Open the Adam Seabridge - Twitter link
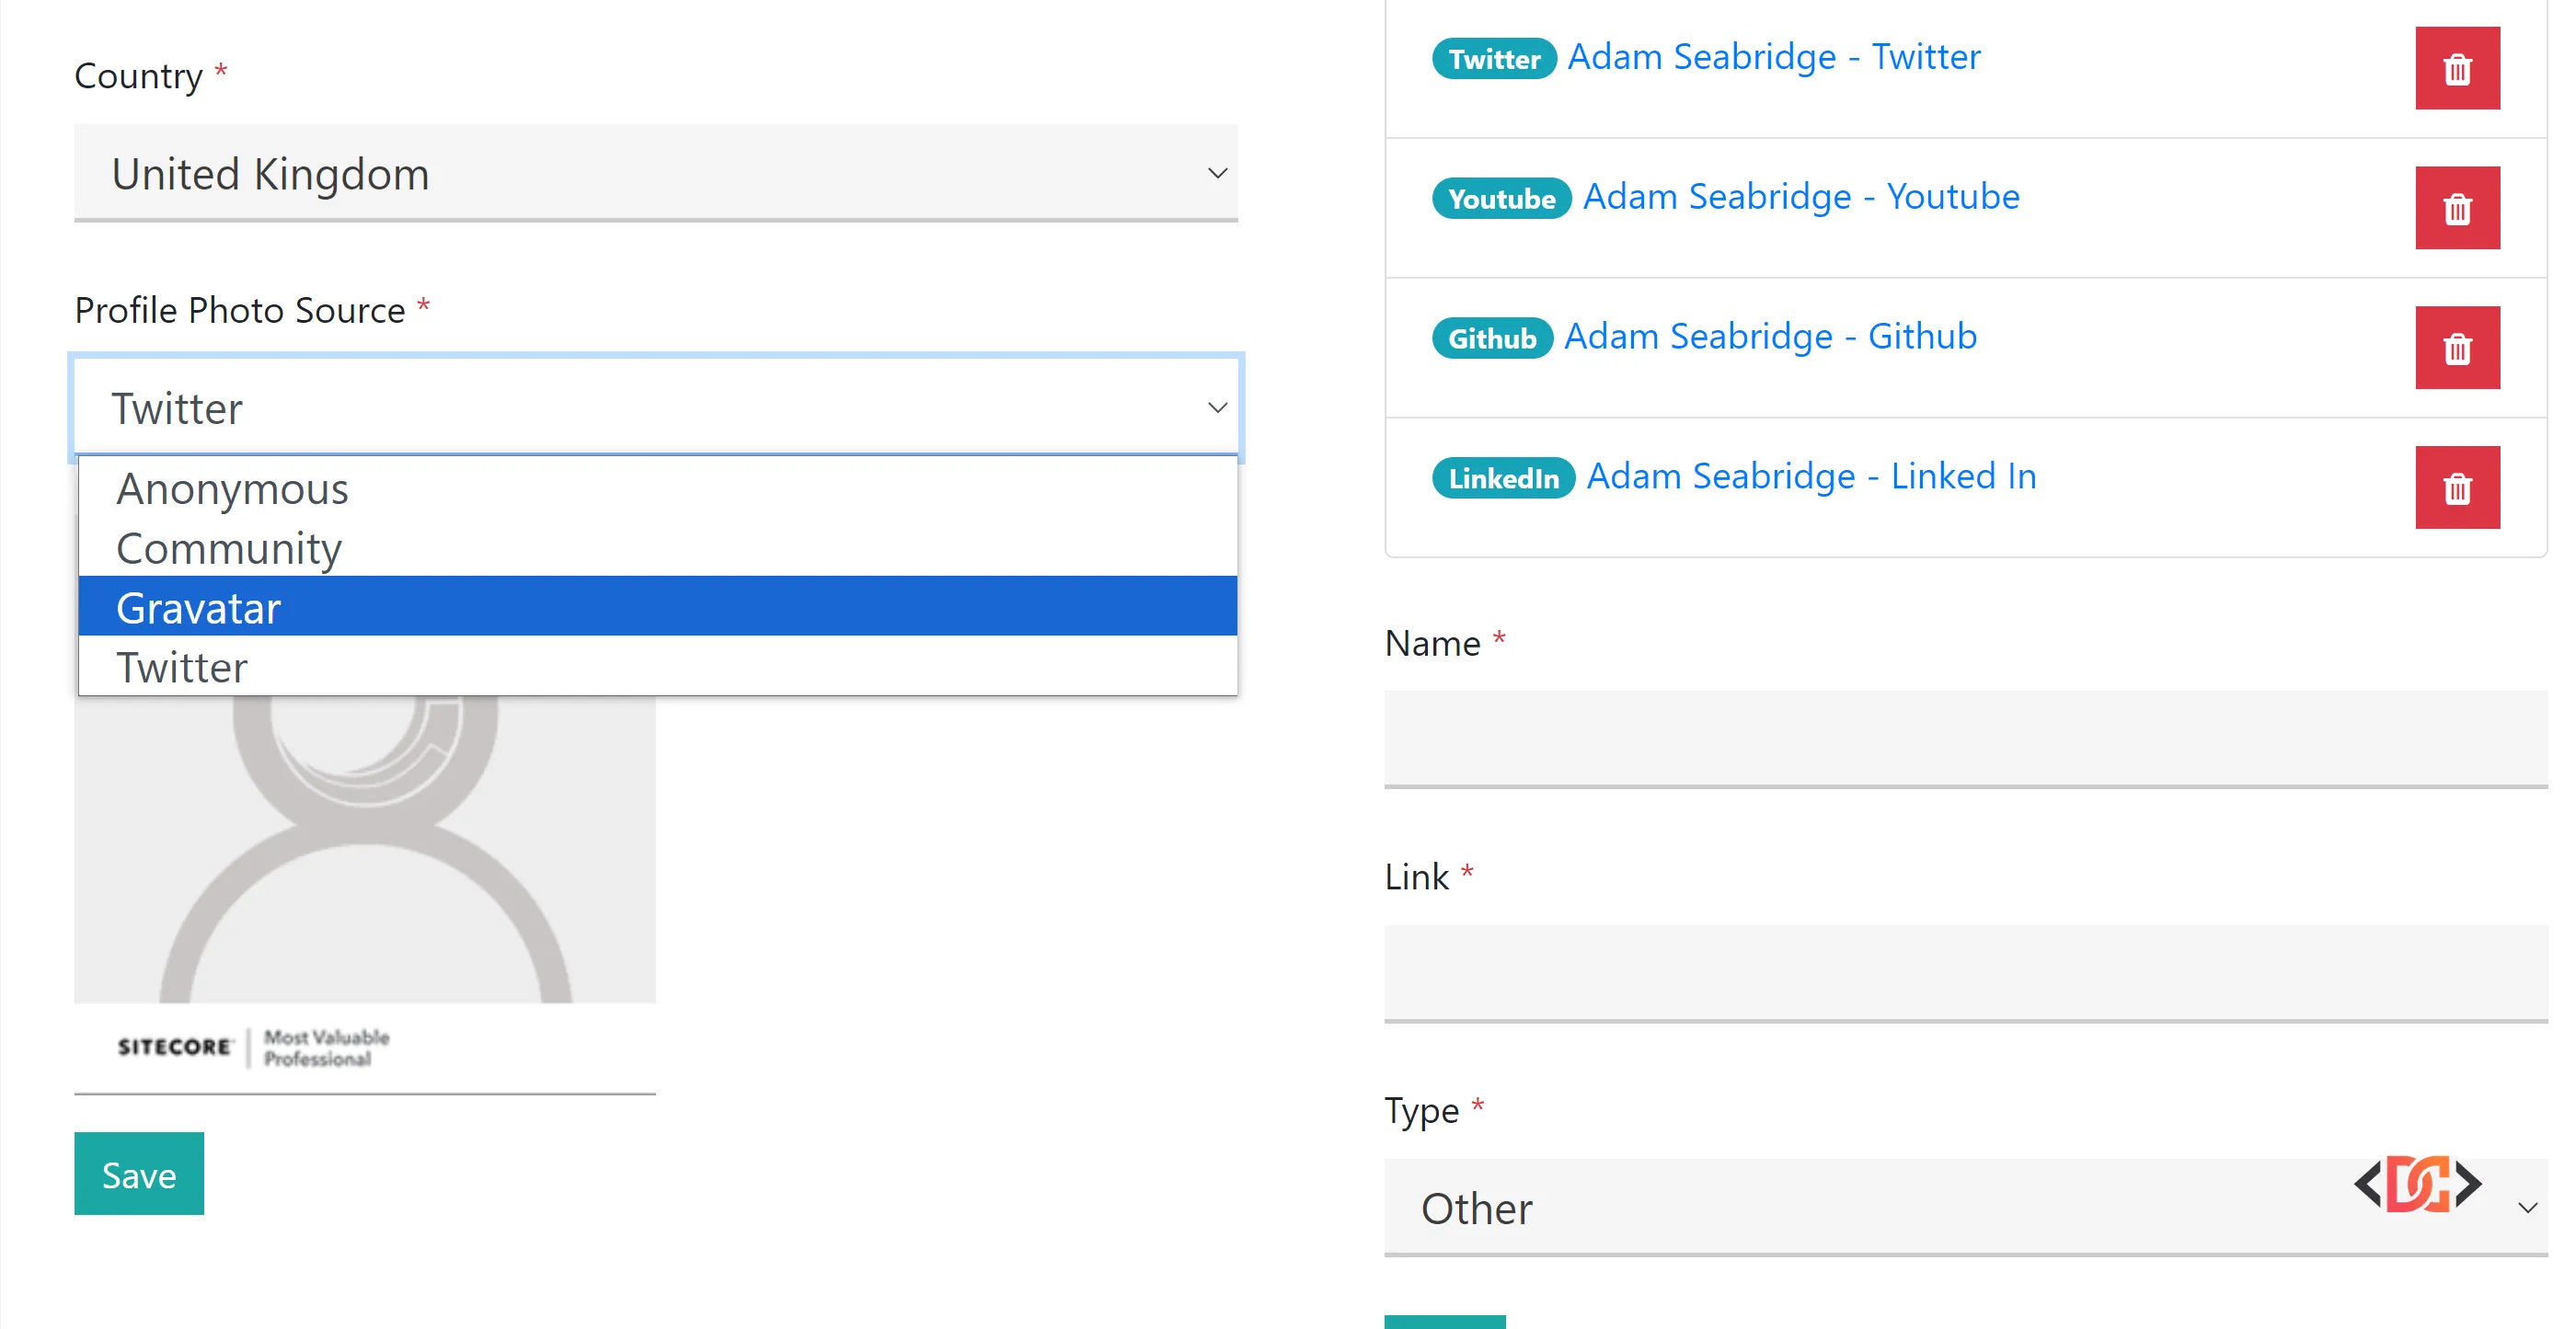Screen dimensions: 2576x1329 (x=1774, y=56)
